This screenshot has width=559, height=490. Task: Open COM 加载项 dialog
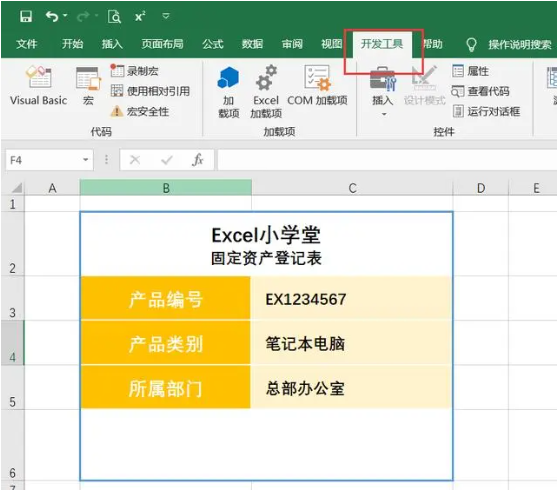pos(317,86)
